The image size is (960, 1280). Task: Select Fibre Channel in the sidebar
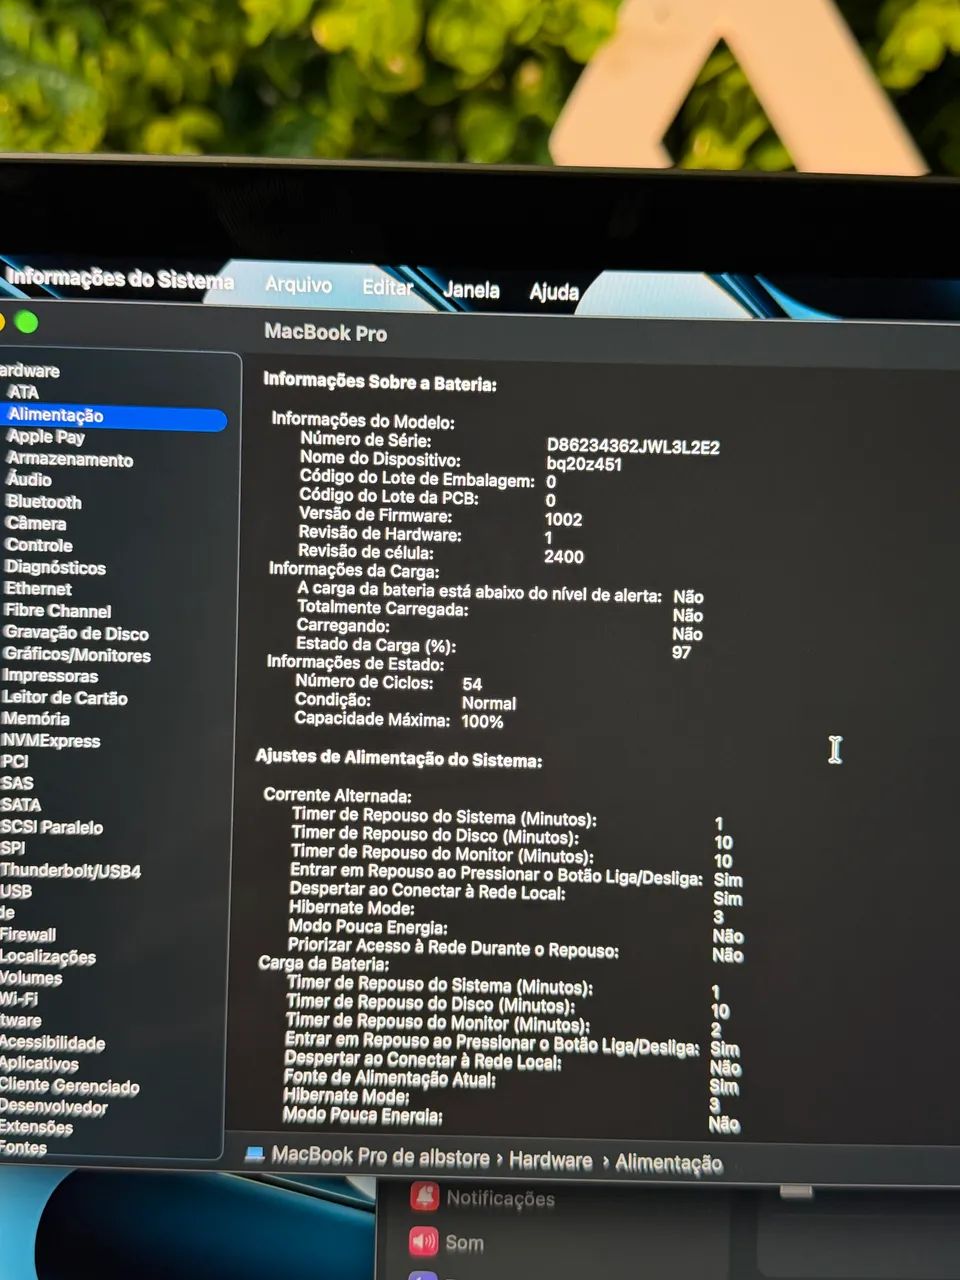tap(58, 611)
